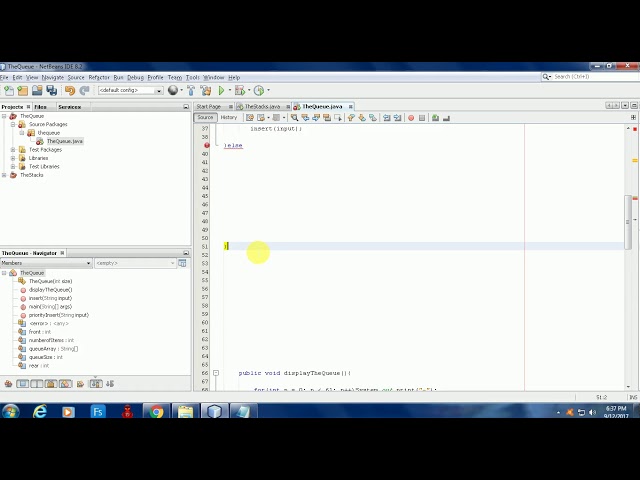640x480 pixels.
Task: Click the Shift Line Right editor icon
Action: pos(397,118)
